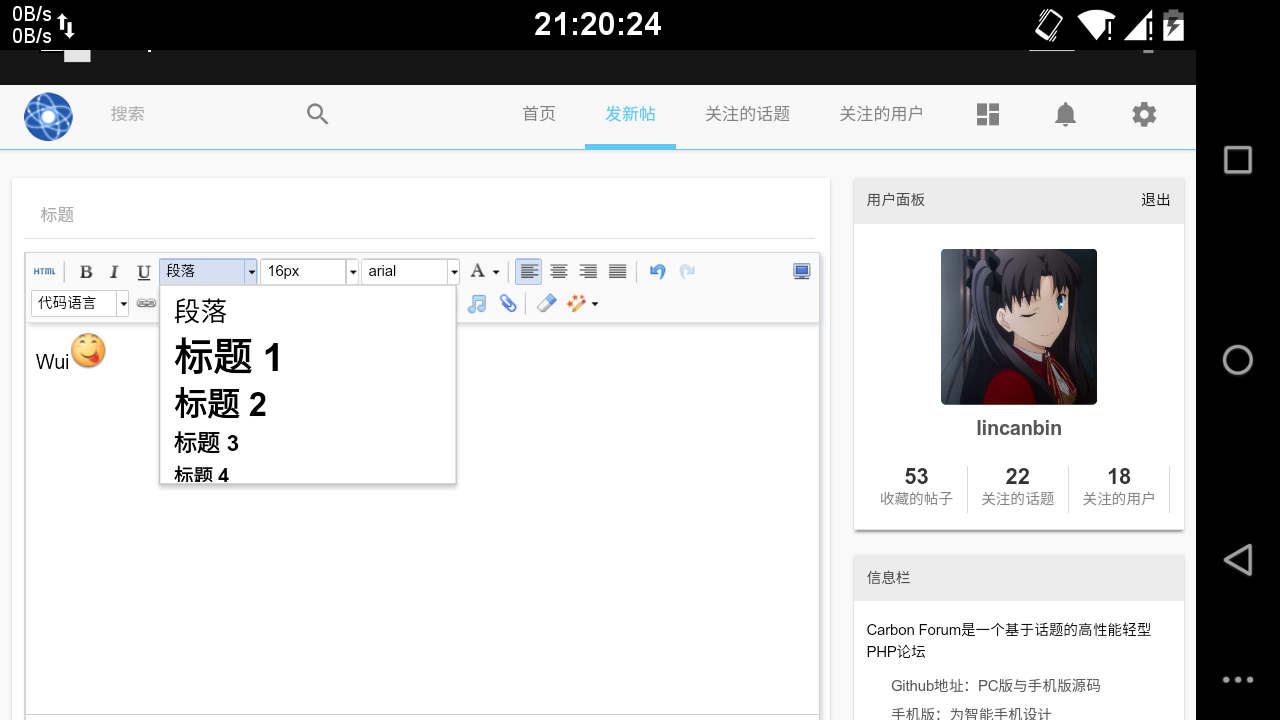
Task: Tap Android recent apps square button
Action: (1238, 160)
